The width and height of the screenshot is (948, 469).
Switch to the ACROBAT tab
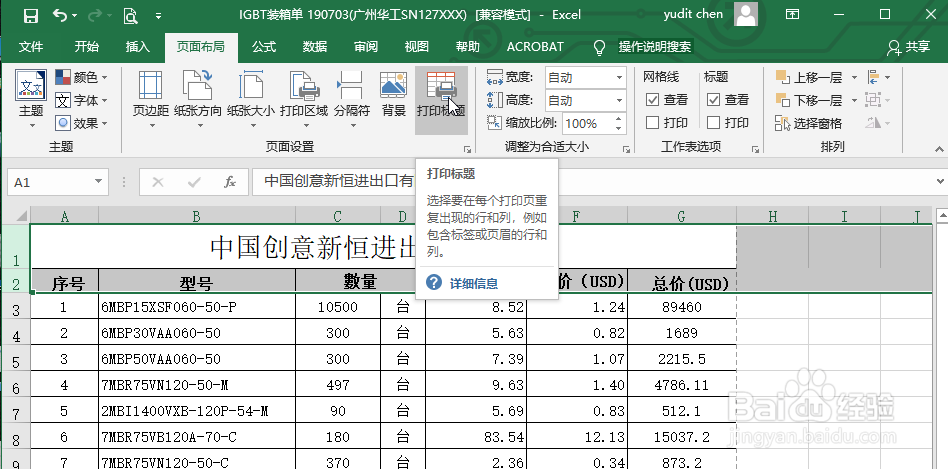point(535,47)
